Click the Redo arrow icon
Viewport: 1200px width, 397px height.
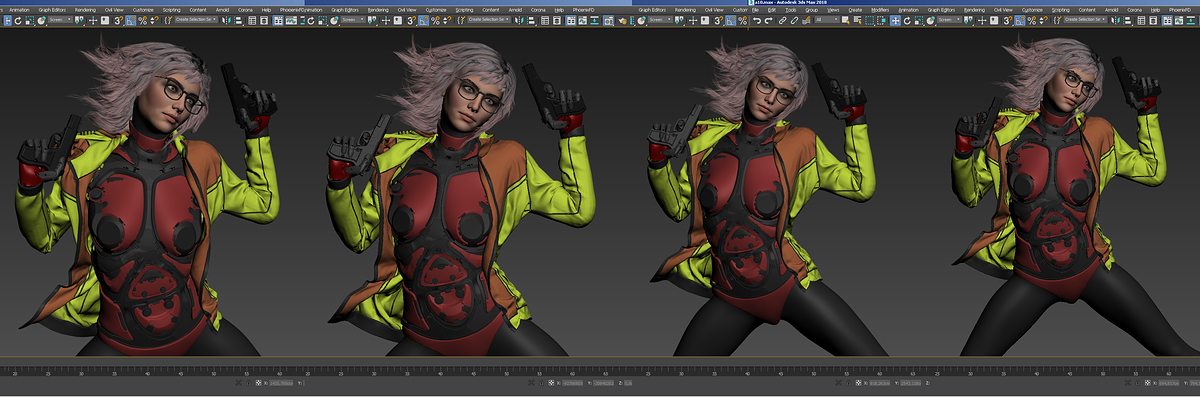click(x=768, y=20)
